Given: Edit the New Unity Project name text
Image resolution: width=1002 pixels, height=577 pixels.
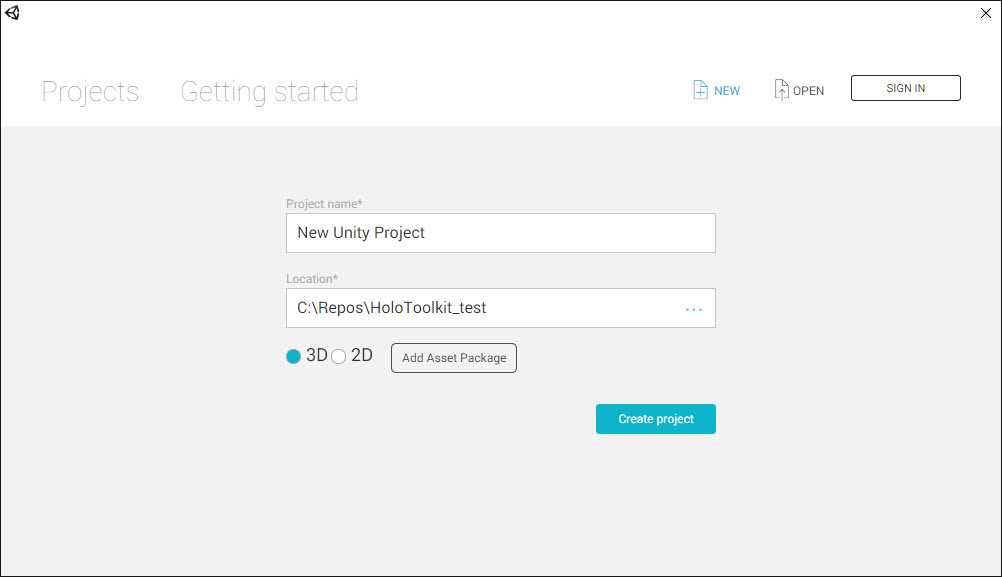Looking at the screenshot, I should point(360,232).
